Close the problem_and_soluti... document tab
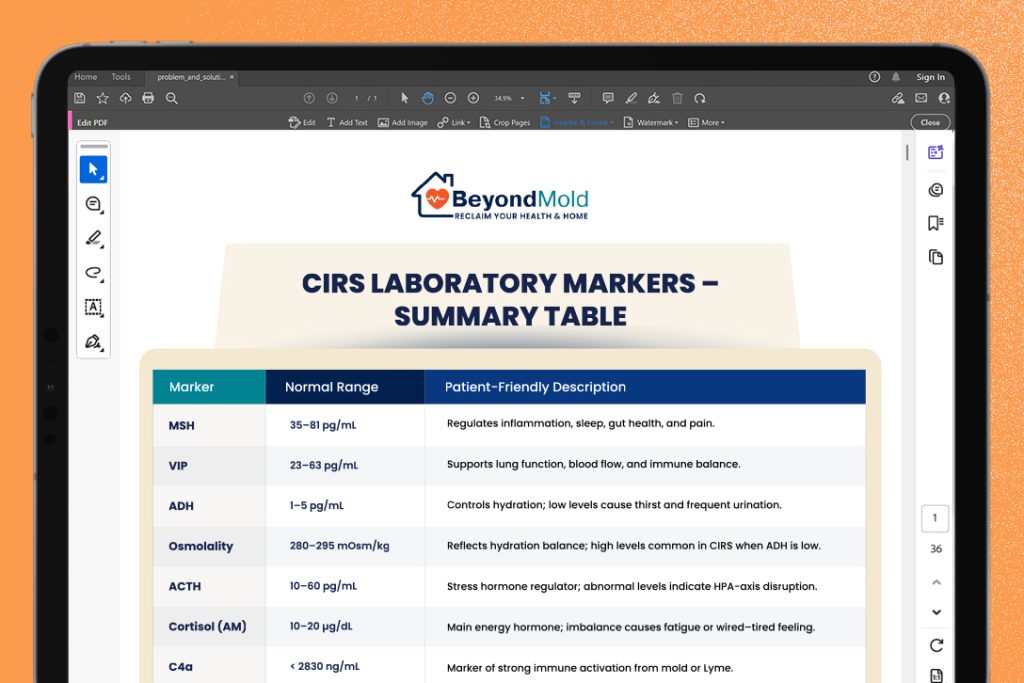Screen dimensions: 1024x683 (x=232, y=77)
